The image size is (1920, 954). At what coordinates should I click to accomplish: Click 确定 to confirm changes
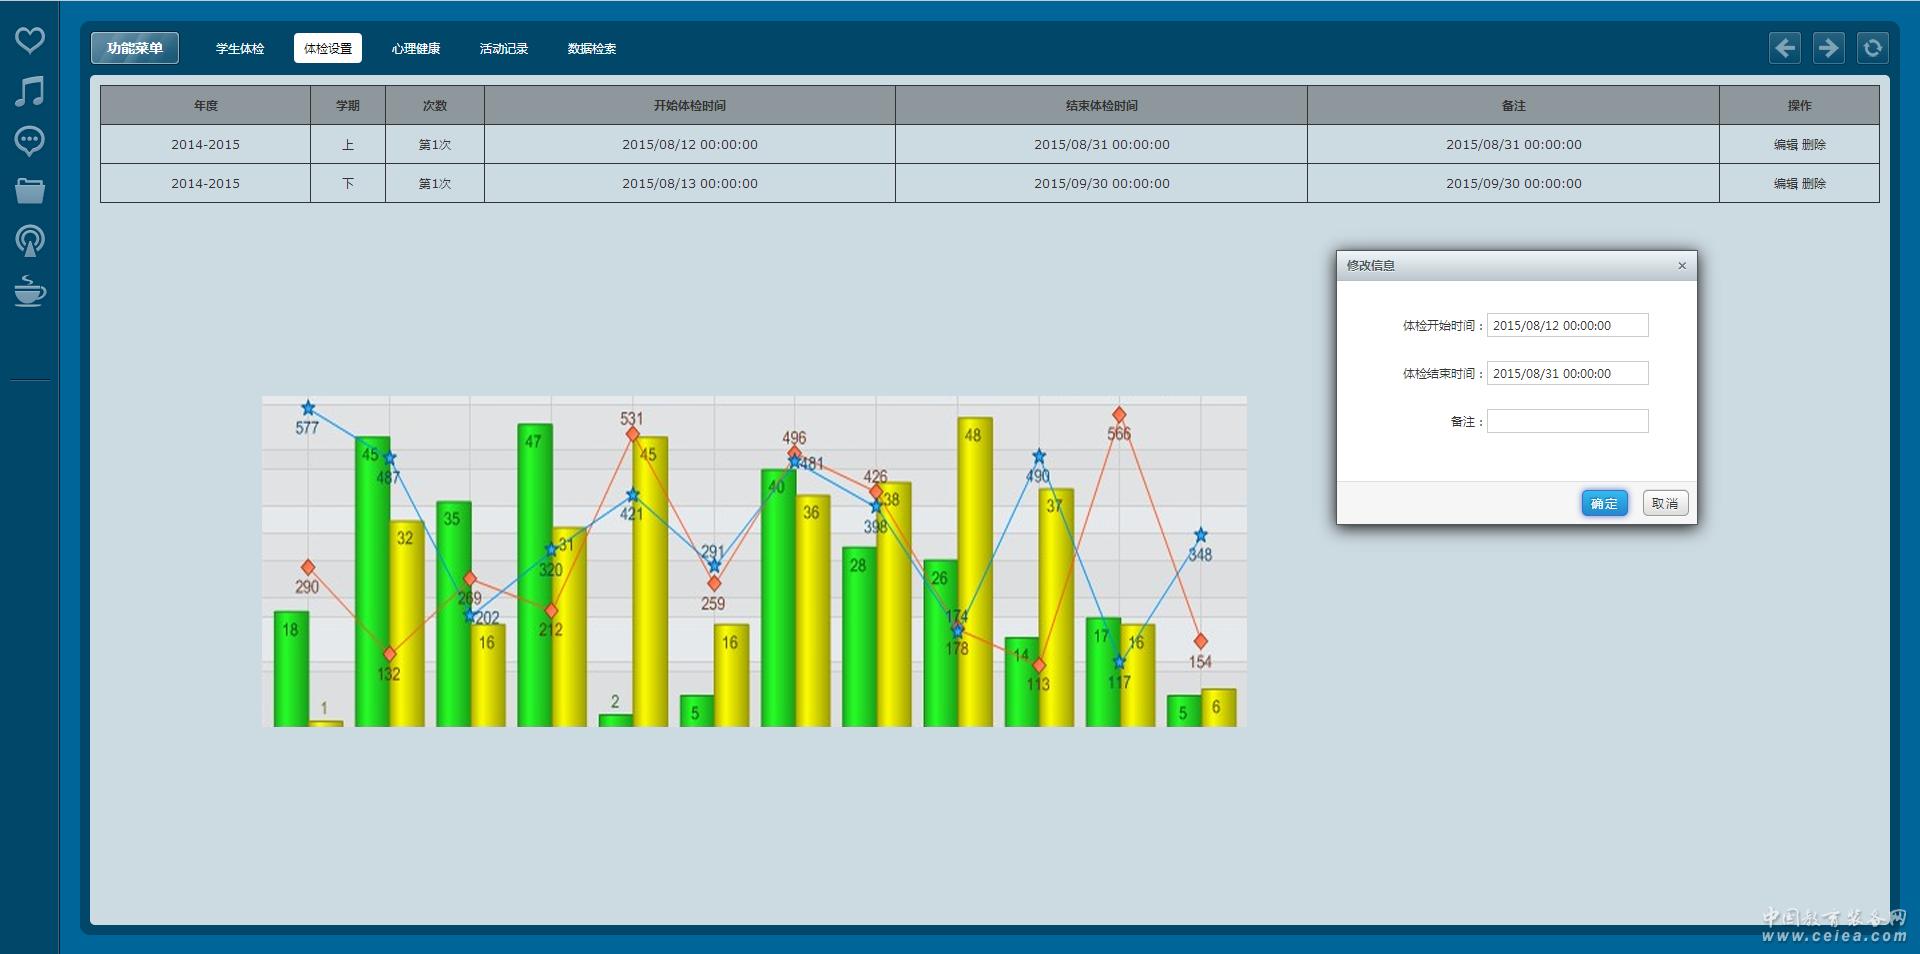click(1604, 503)
